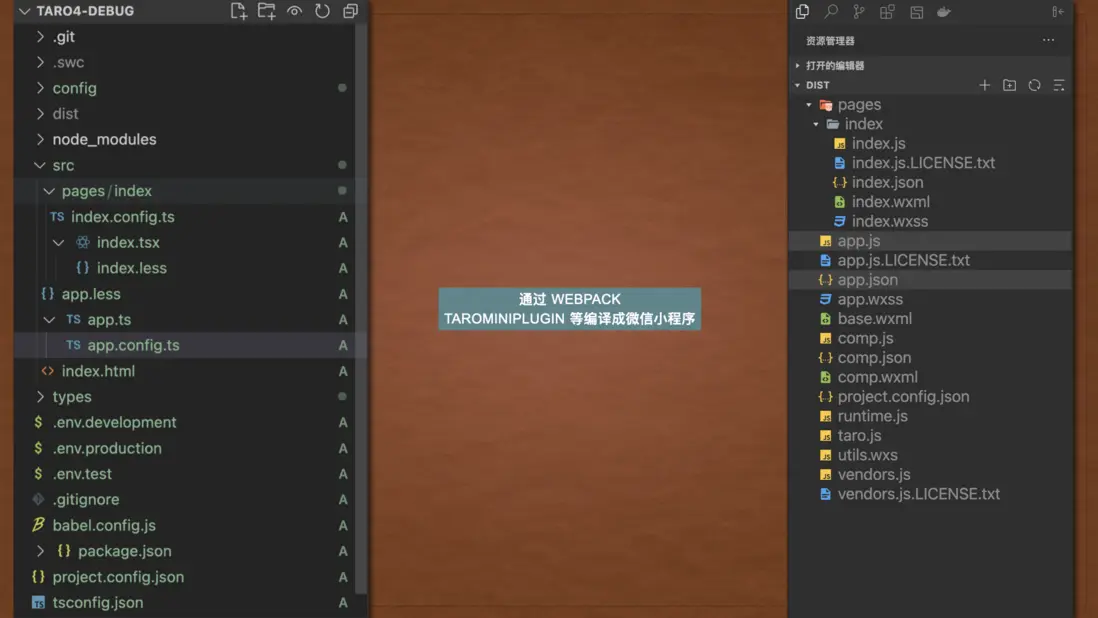Viewport: 1098px width, 618px height.
Task: Expand the 打开的编辑器 section
Action: [x=798, y=65]
